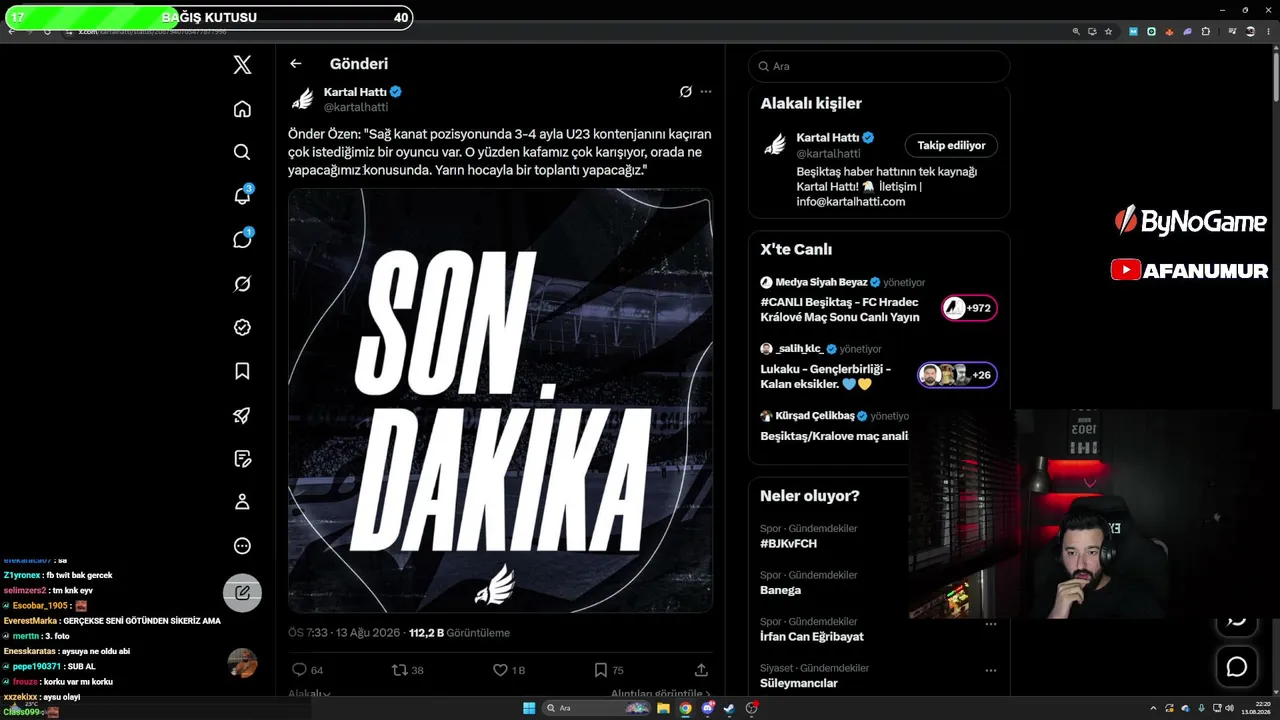This screenshot has width=1280, height=720.
Task: Open the Süleymancılar trending topic
Action: [x=799, y=683]
